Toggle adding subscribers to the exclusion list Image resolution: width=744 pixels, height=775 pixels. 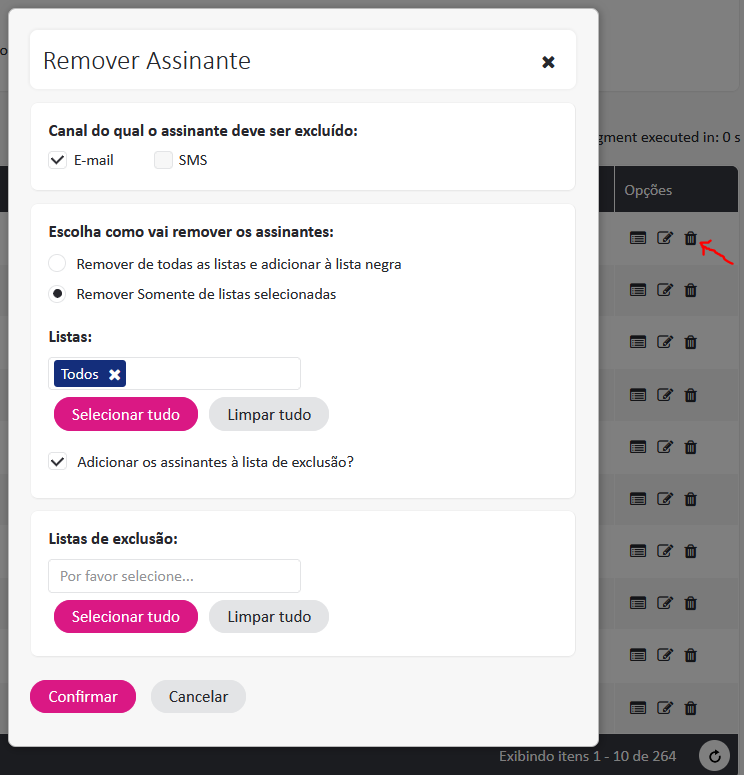coord(58,462)
